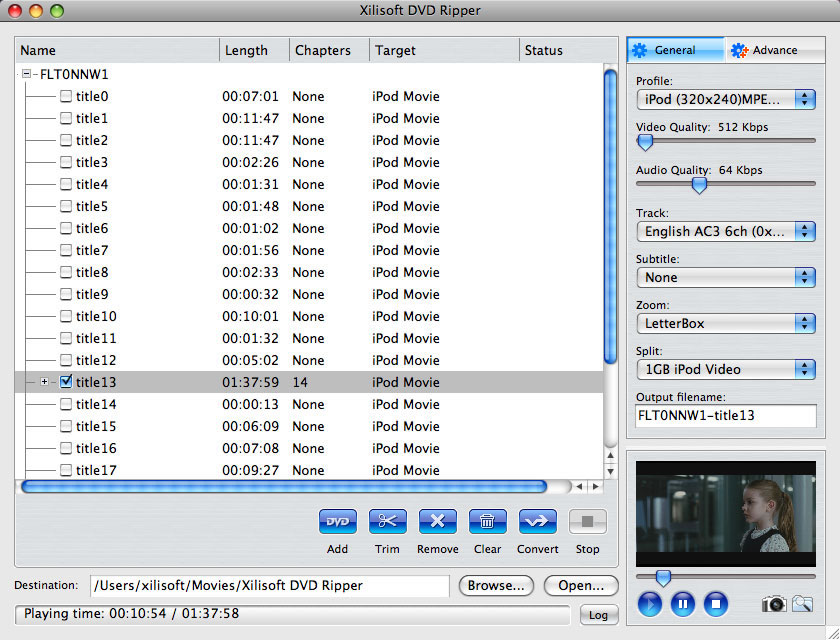
Task: Open the Subtitle dropdown
Action: pos(726,277)
